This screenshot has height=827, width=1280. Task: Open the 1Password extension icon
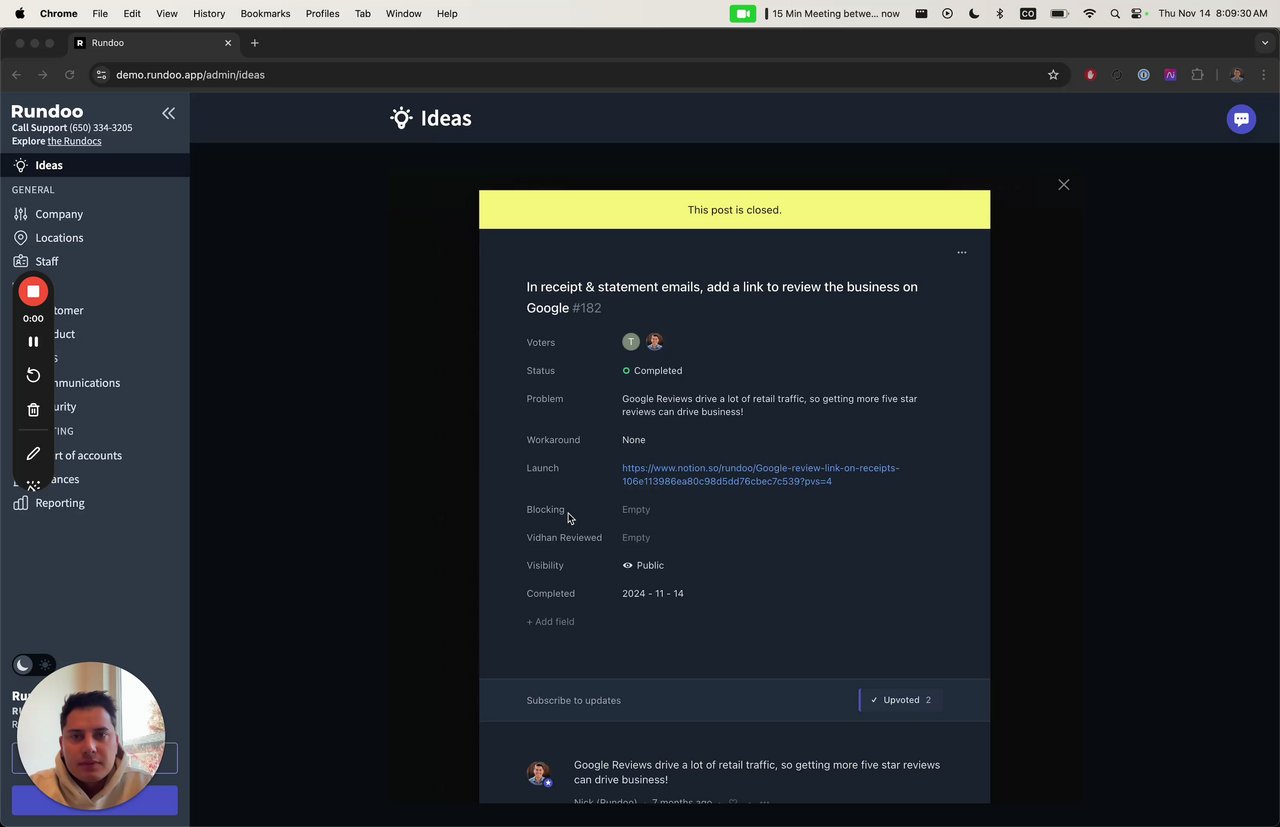pyautogui.click(x=1143, y=75)
